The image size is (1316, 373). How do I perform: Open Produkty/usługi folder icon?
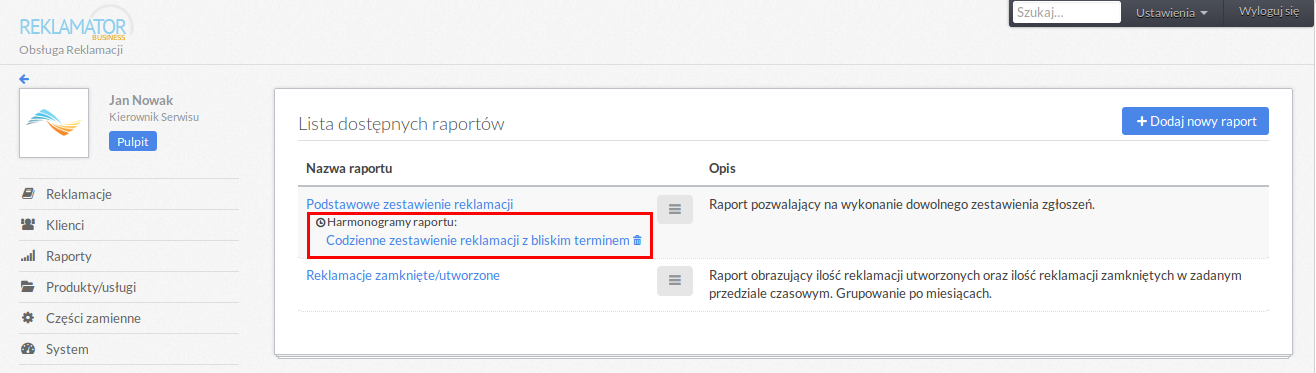[28, 287]
